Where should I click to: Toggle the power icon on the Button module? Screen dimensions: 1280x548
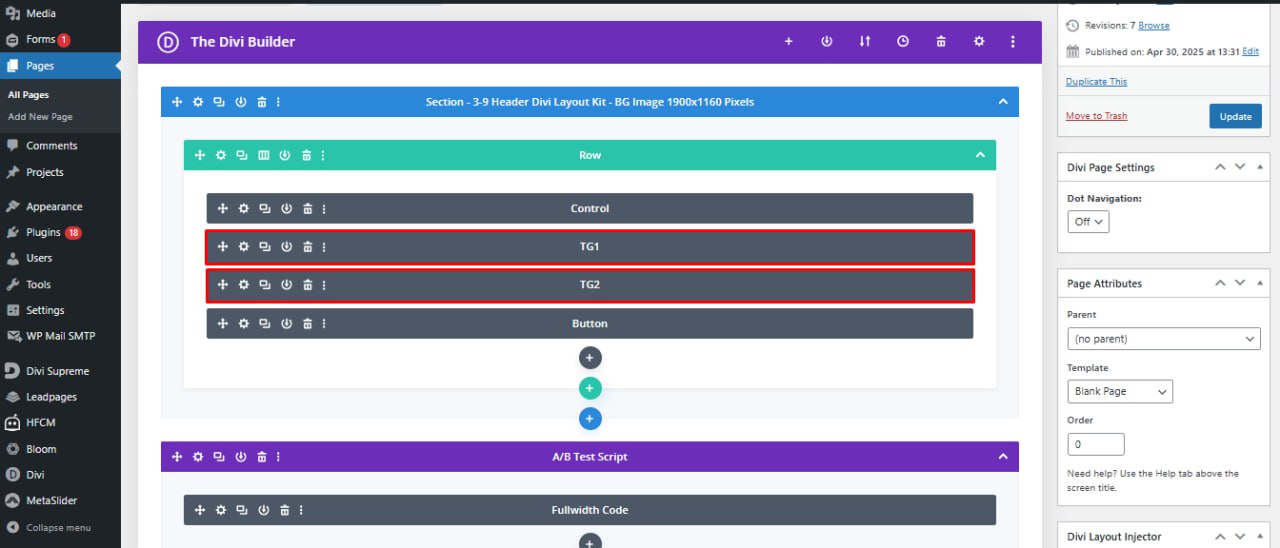[286, 323]
